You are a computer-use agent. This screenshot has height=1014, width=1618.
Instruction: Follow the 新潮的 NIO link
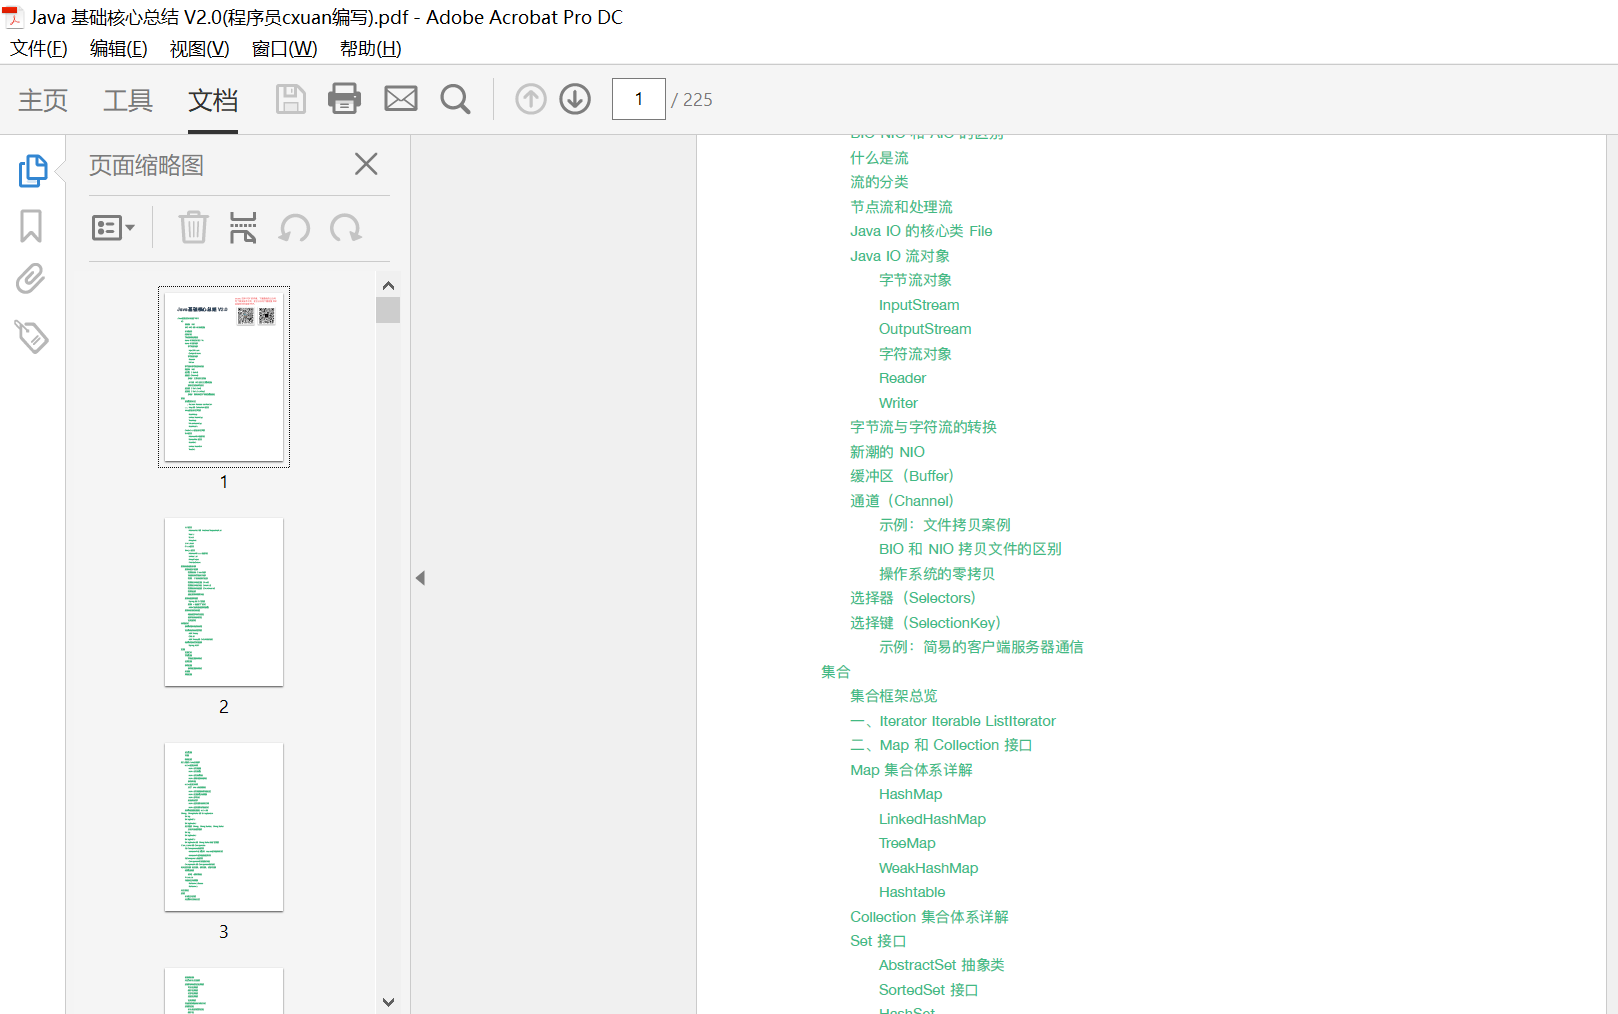tap(887, 452)
